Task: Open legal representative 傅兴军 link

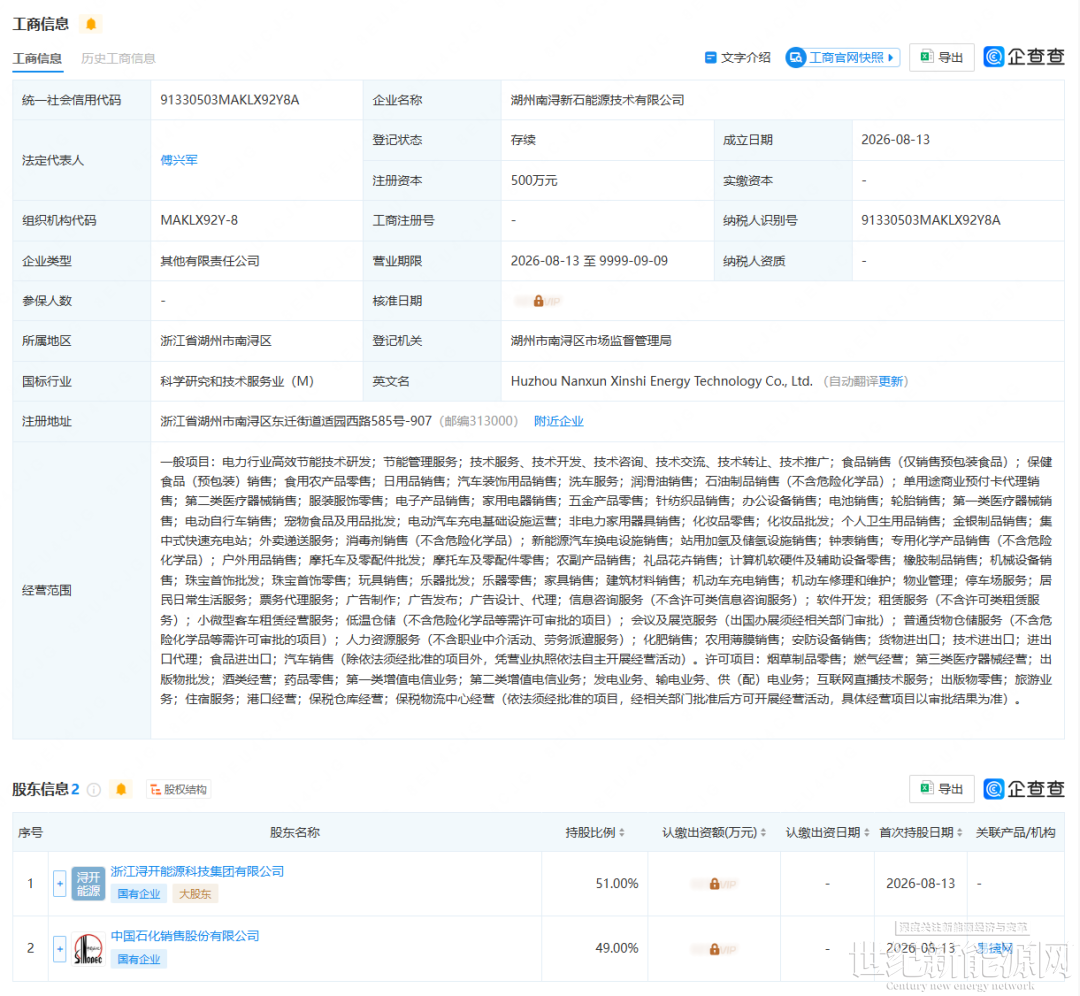Action: [x=179, y=160]
